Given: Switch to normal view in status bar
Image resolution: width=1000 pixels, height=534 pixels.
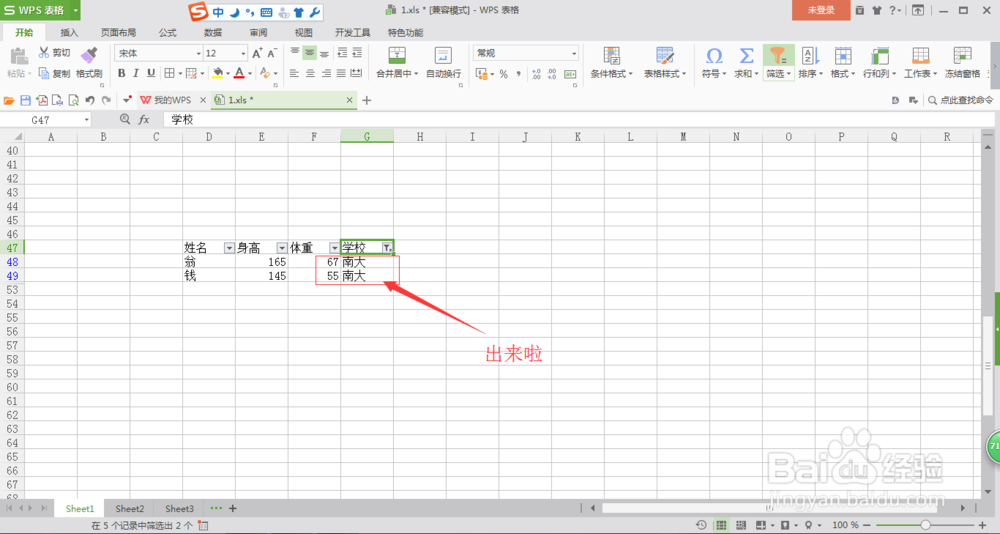Looking at the screenshot, I should pyautogui.click(x=721, y=525).
